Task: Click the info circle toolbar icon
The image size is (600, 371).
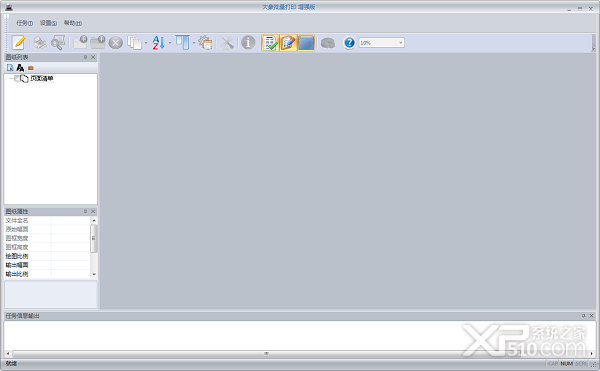Action: pos(248,42)
